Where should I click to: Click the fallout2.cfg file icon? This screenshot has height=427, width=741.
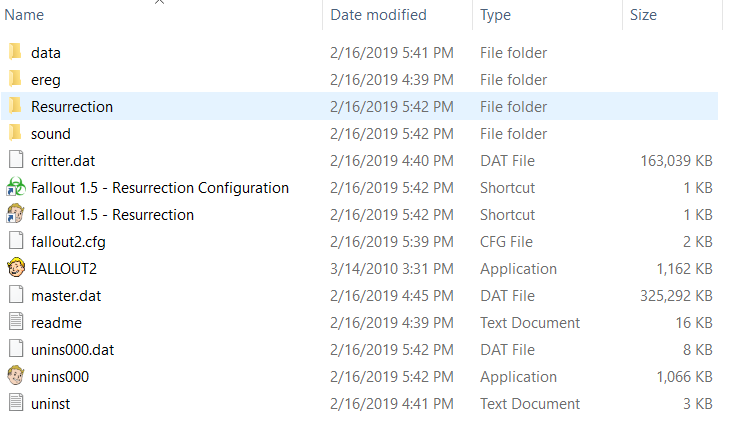coord(16,241)
